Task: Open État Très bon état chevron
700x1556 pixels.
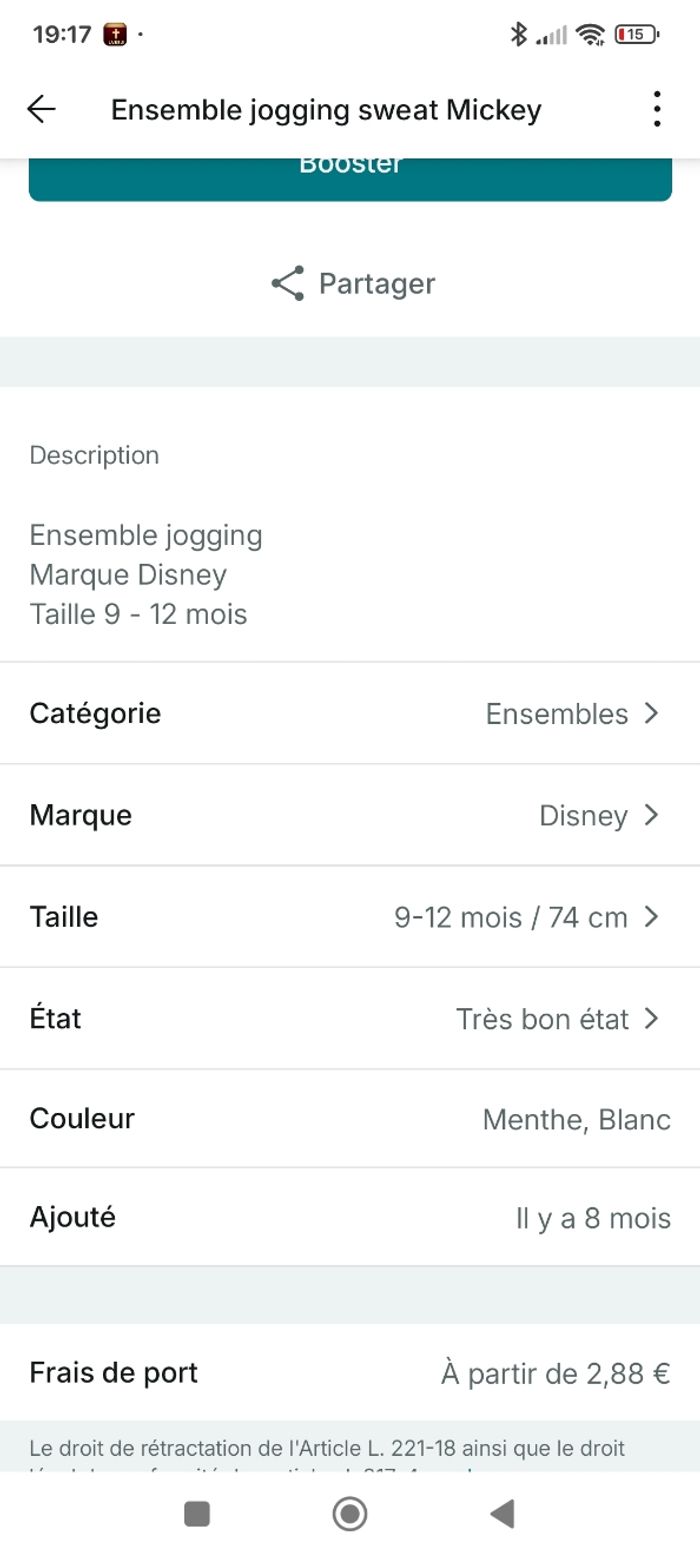Action: [651, 1018]
